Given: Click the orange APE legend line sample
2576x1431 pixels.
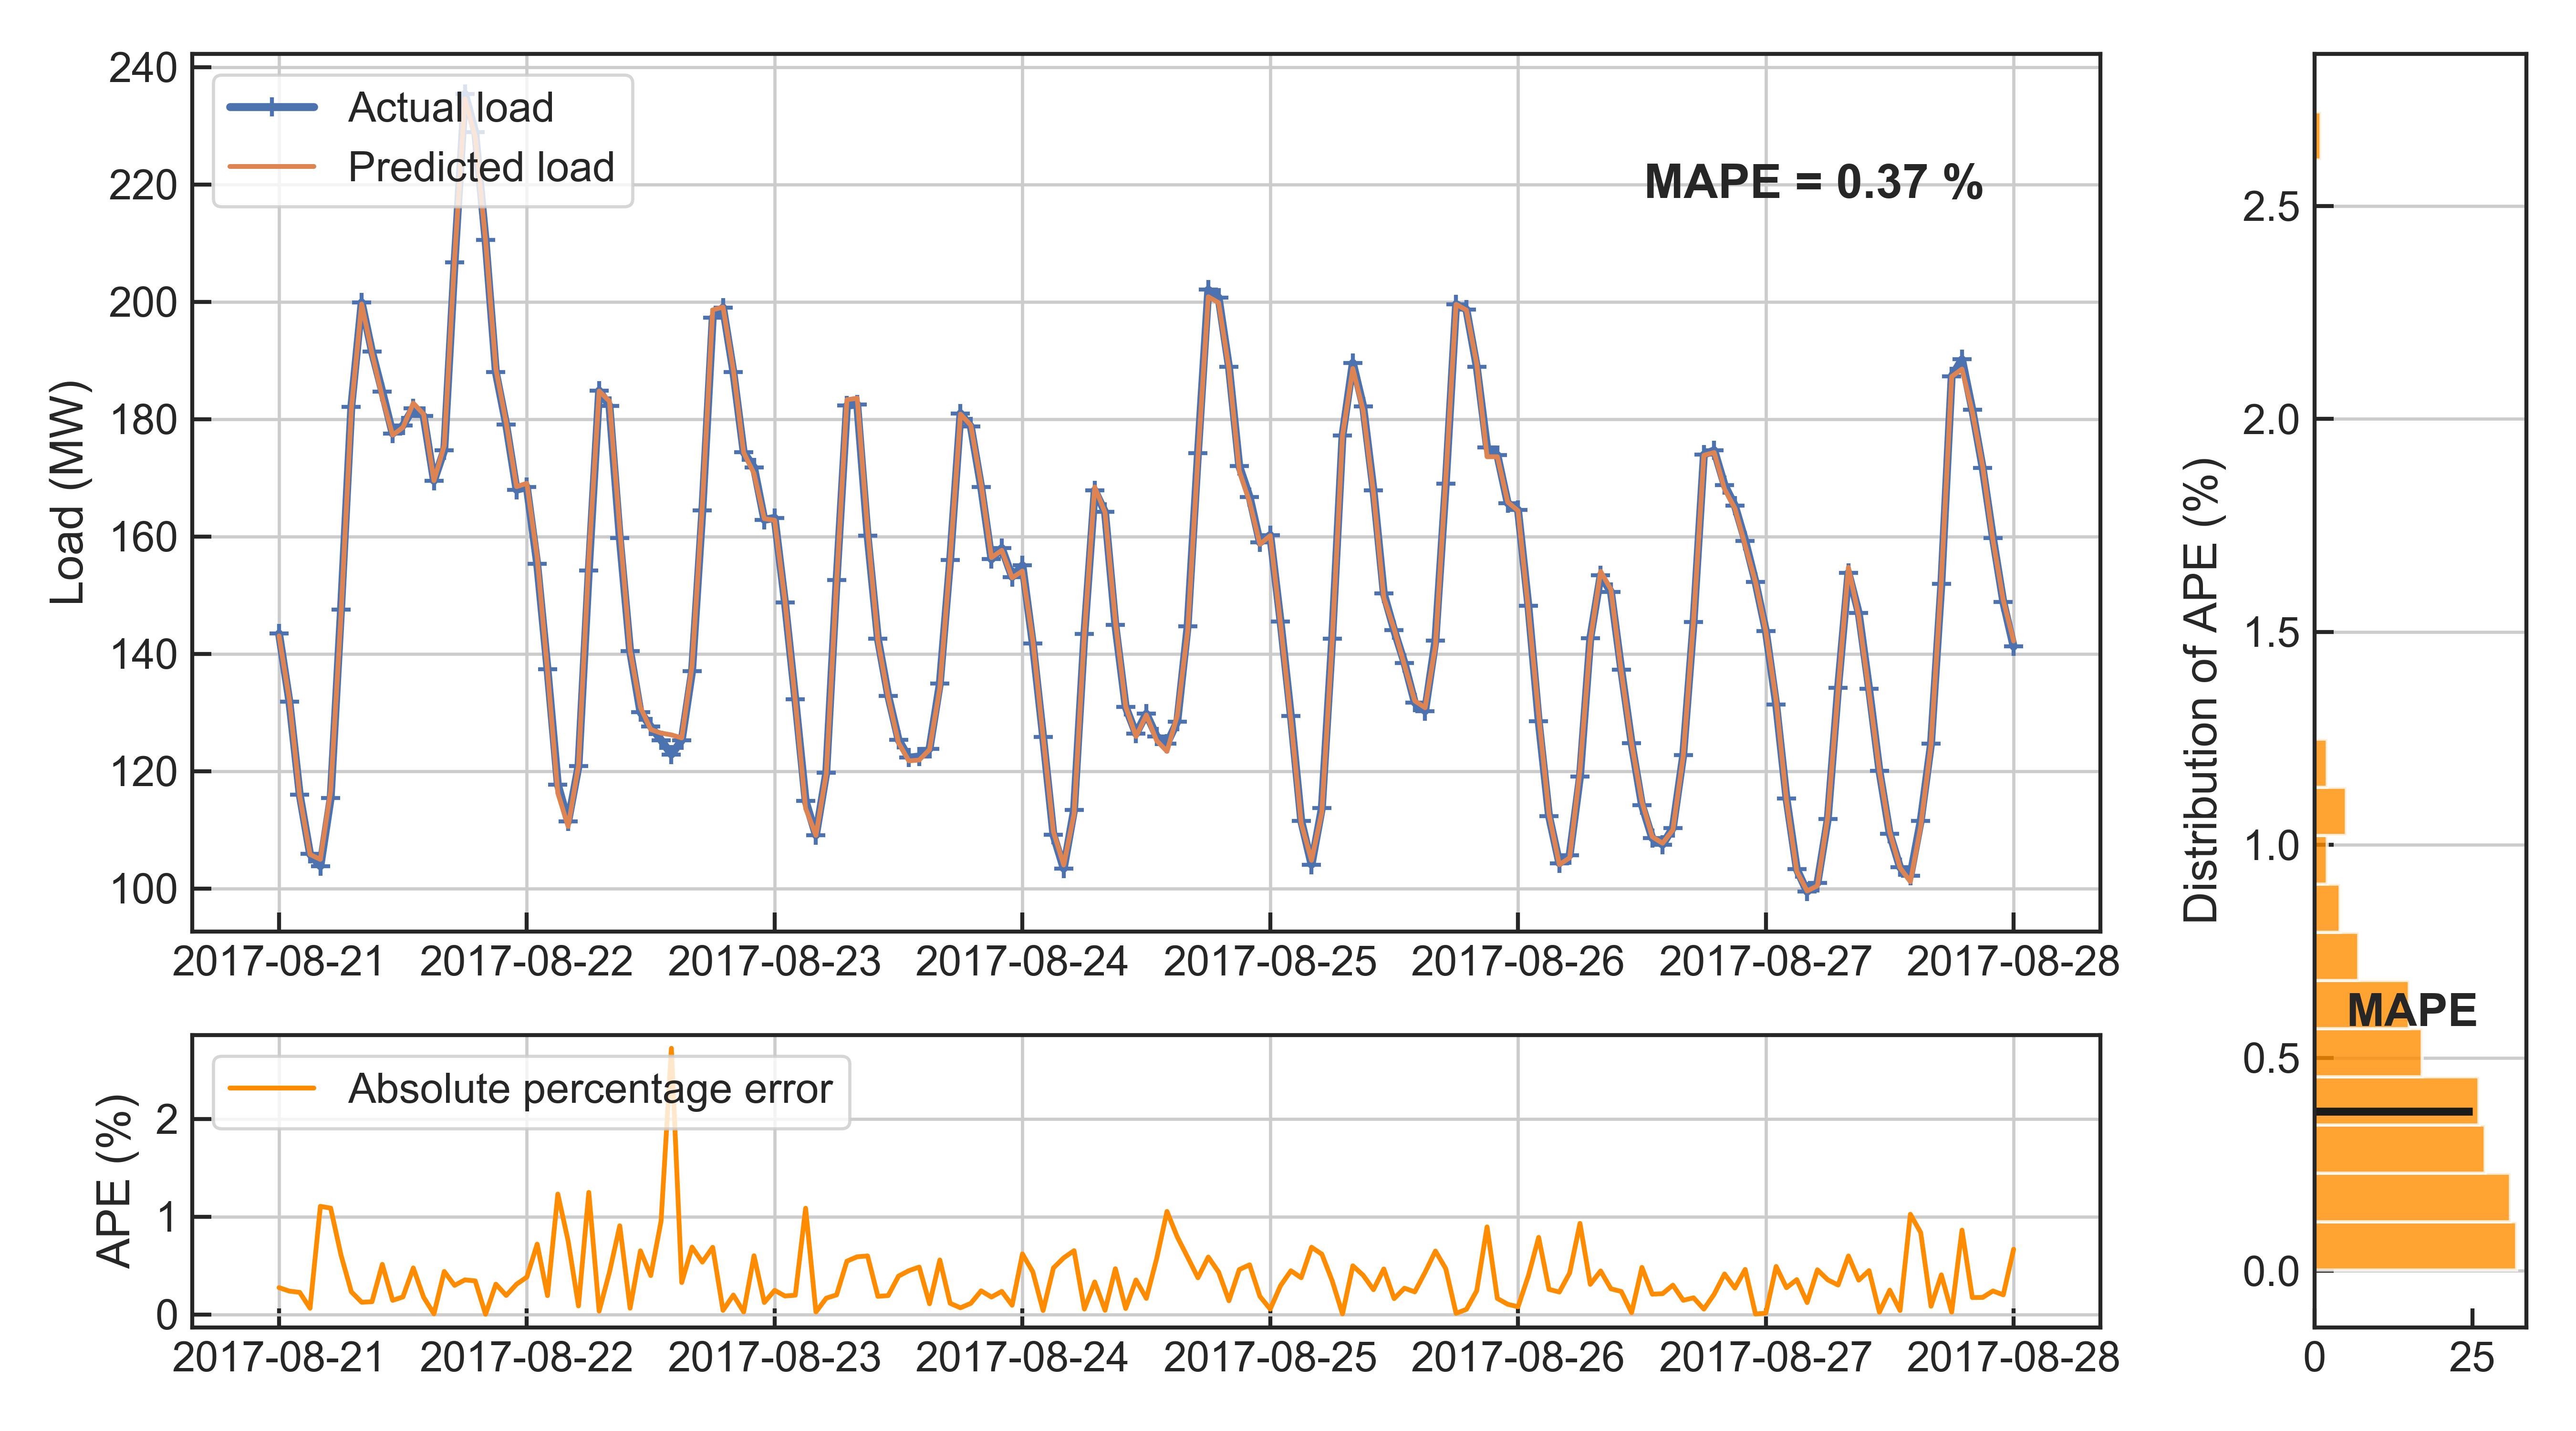Looking at the screenshot, I should click(272, 1089).
